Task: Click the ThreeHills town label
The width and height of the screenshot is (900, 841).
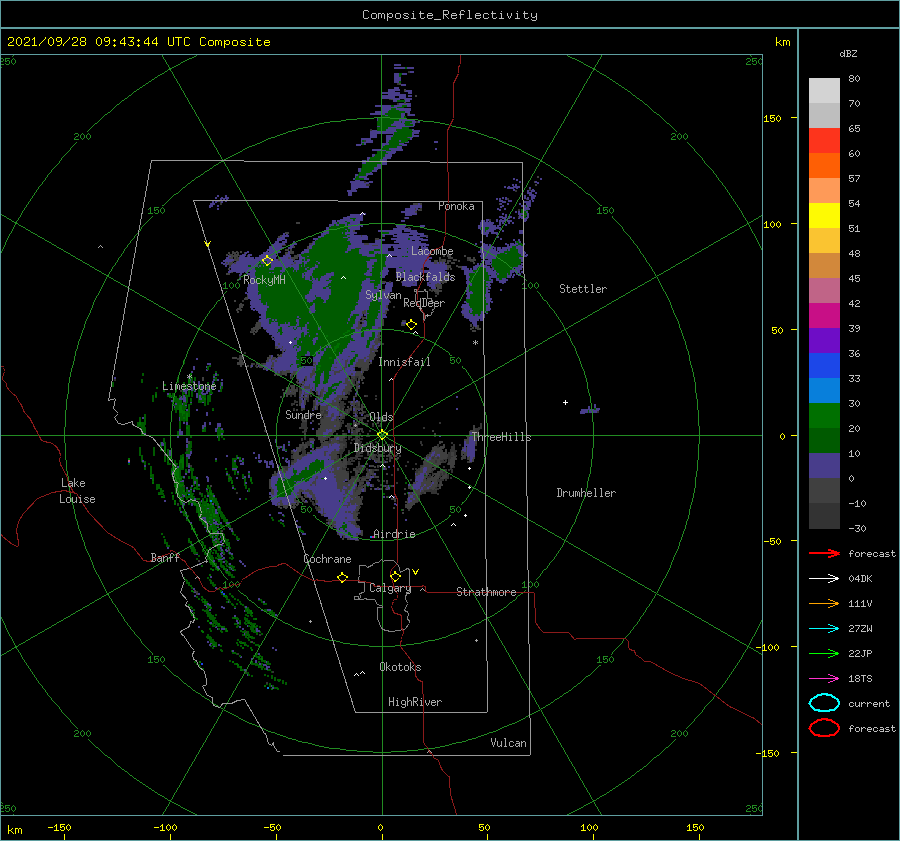Action: click(x=502, y=437)
